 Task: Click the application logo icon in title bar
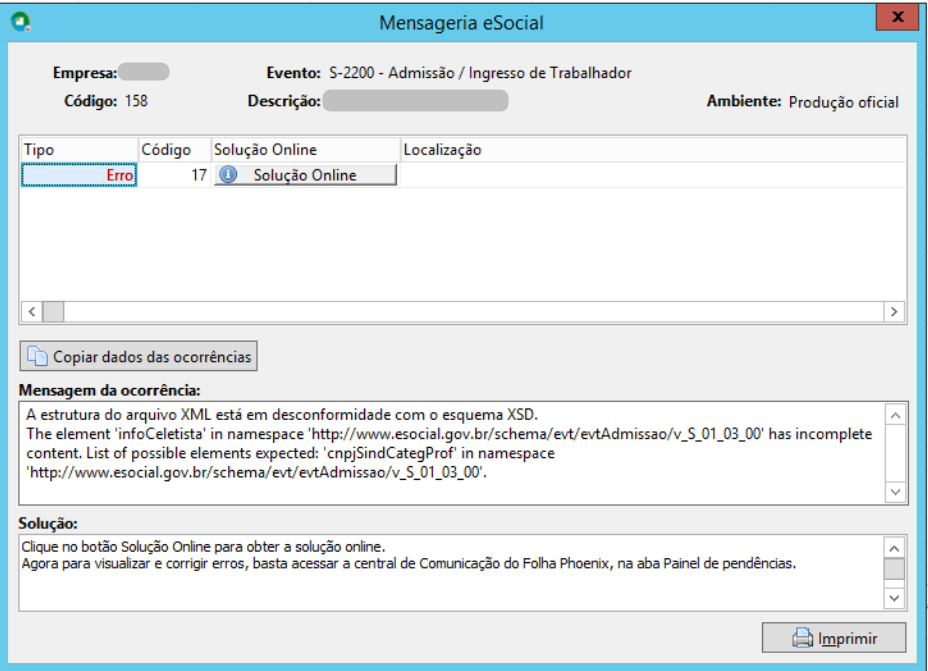click(x=21, y=22)
